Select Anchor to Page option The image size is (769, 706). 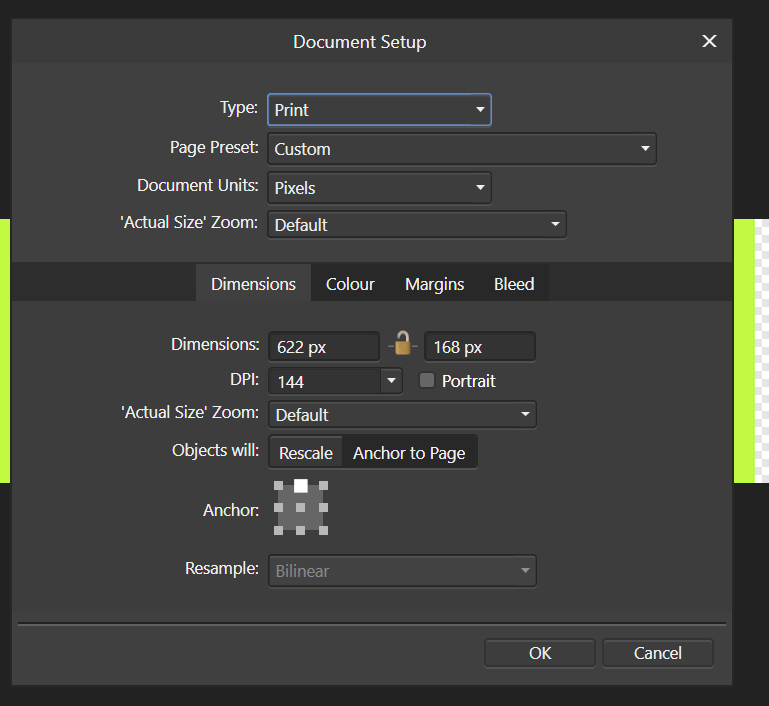point(409,453)
